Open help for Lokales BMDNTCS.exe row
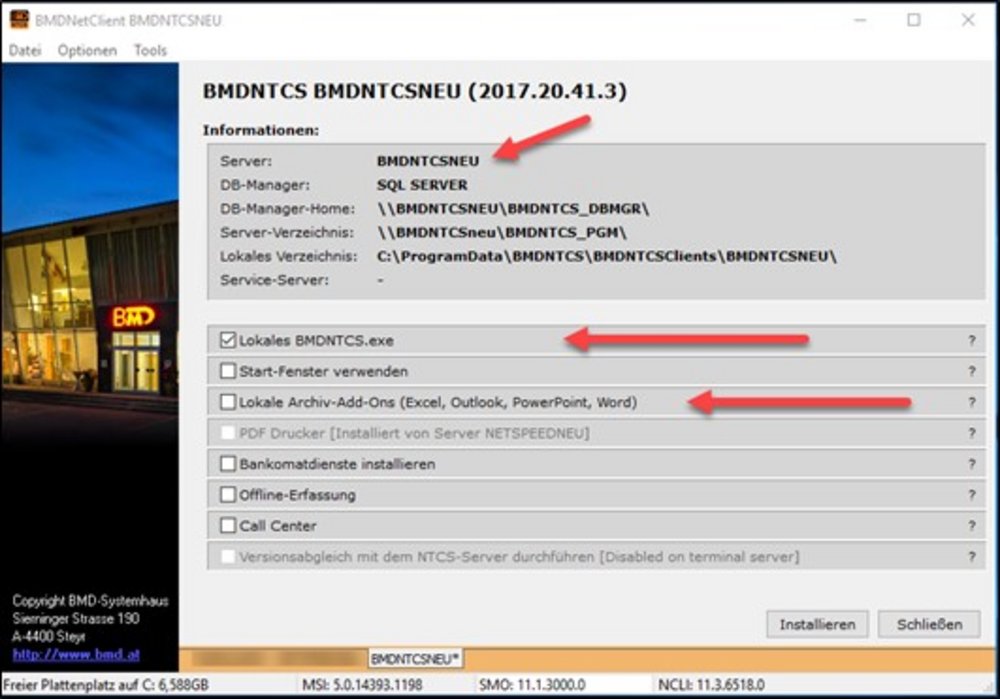Screen dimensions: 1000x699 [971, 341]
